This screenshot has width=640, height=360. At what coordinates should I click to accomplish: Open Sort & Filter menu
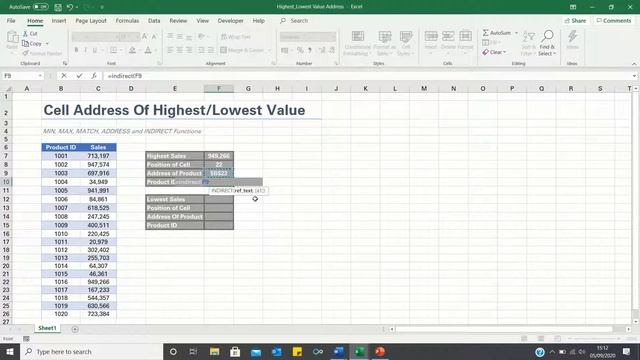pos(528,43)
